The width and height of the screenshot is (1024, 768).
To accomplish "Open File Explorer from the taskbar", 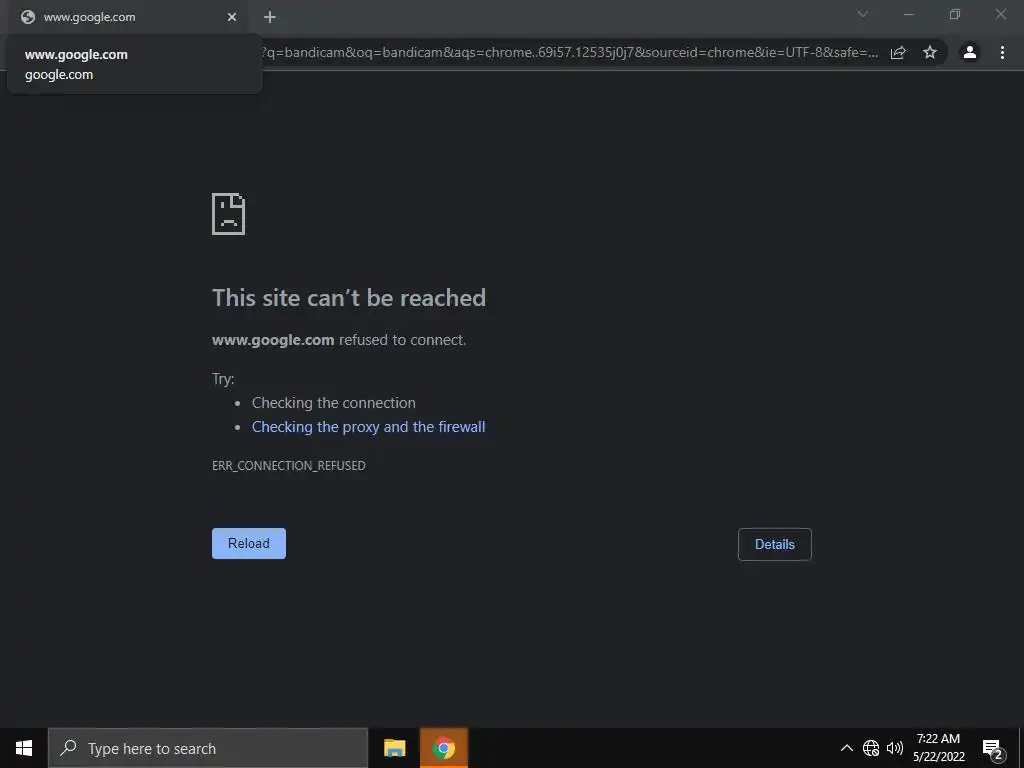I will click(x=394, y=748).
